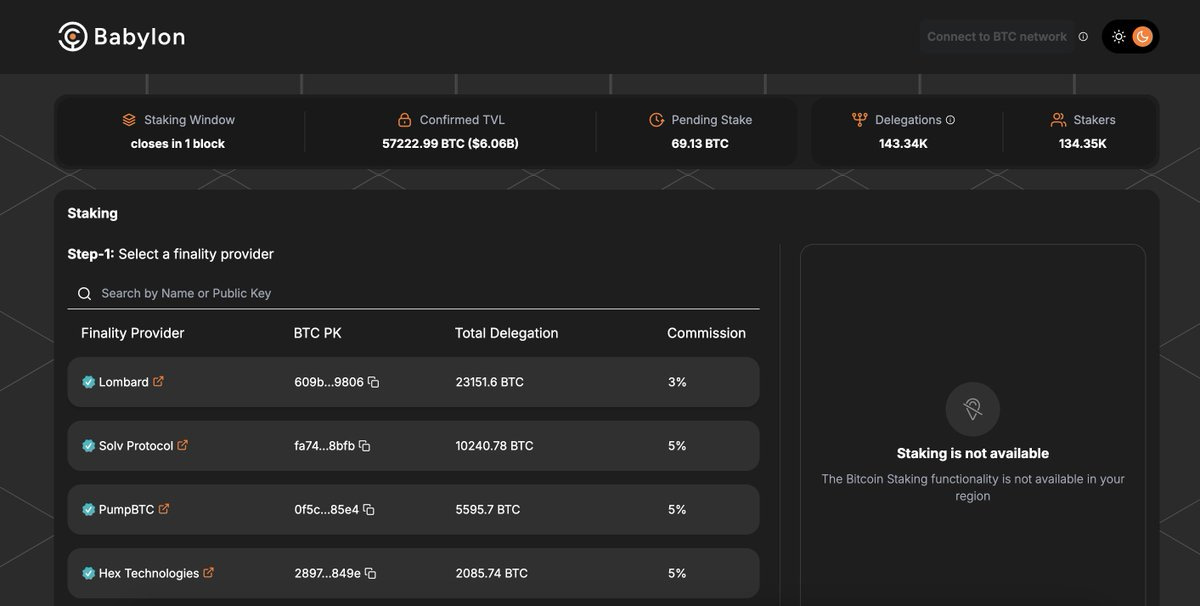Click 134.35K stakers value
The width and height of the screenshot is (1200, 606).
[1083, 144]
